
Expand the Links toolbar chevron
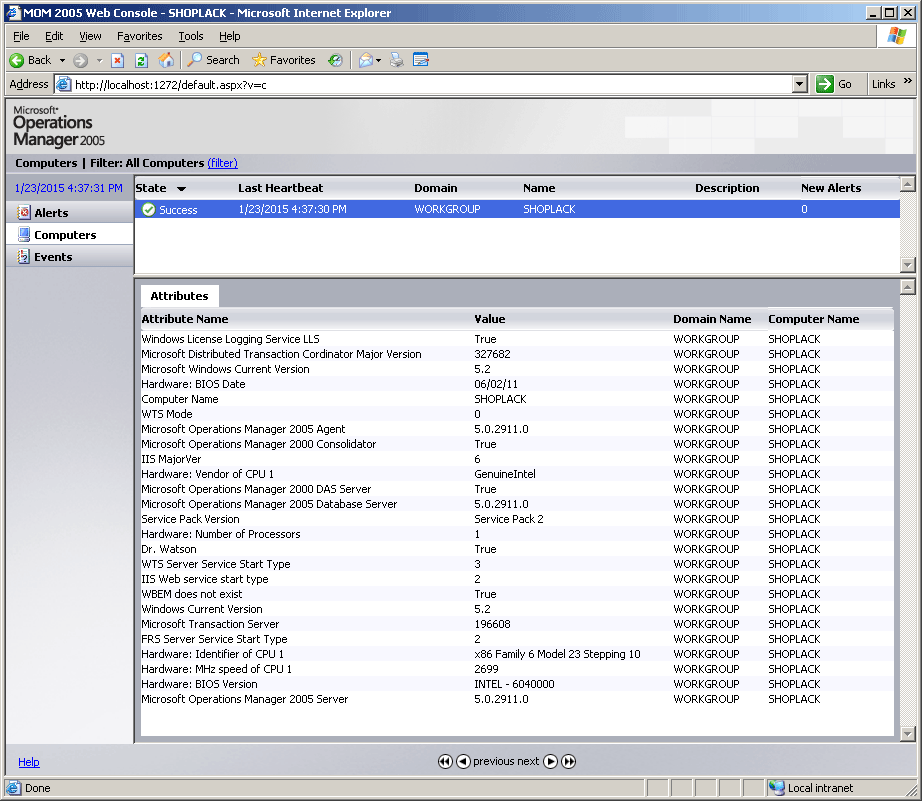[x=907, y=81]
